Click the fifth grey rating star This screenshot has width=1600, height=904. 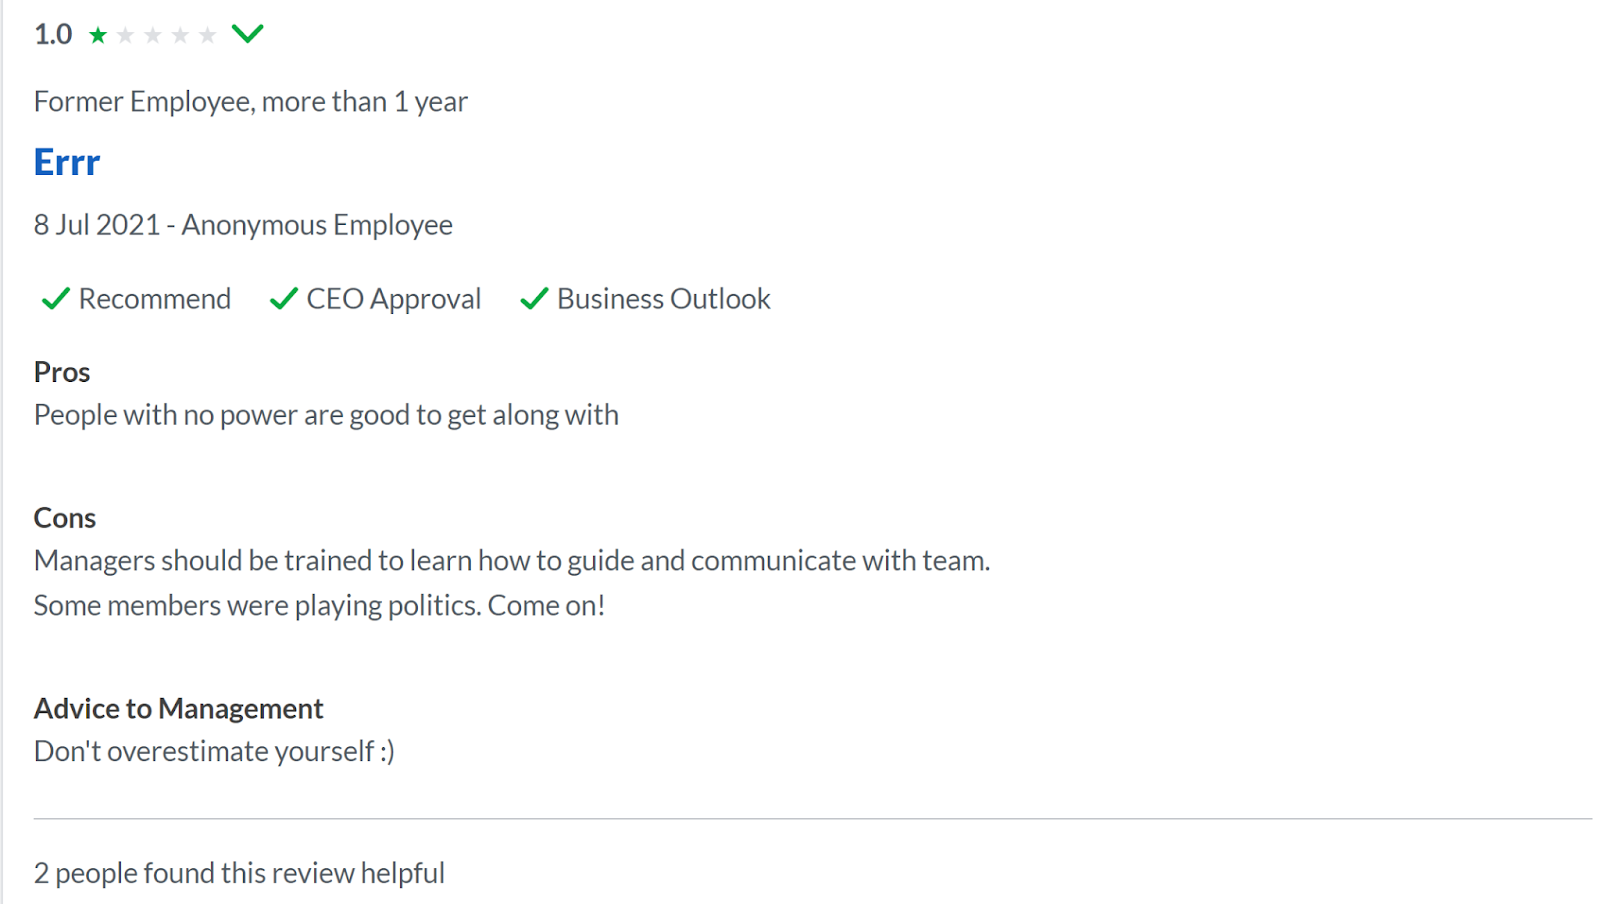(207, 36)
